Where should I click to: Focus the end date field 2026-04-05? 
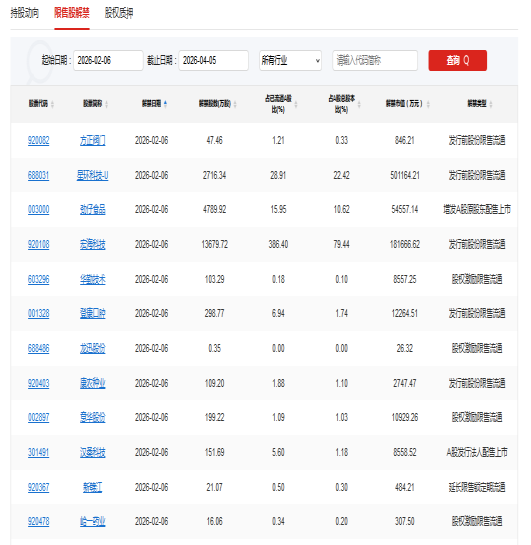[x=213, y=60]
